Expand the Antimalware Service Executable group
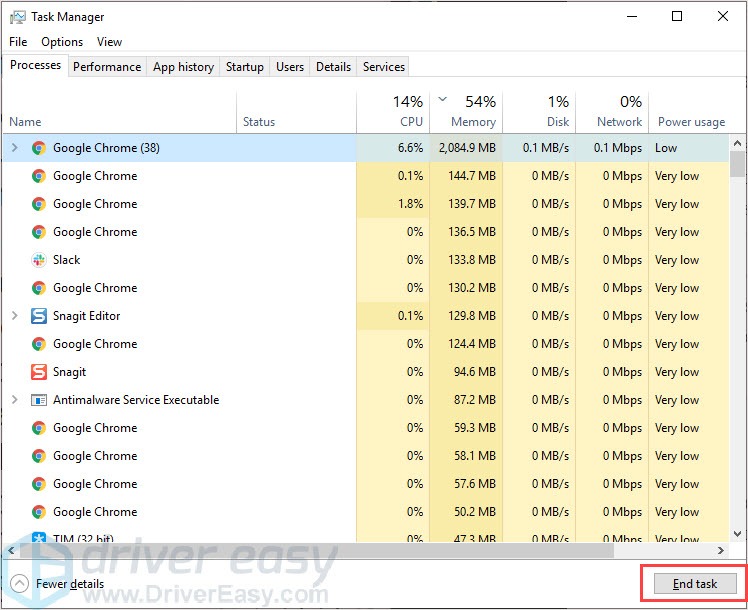This screenshot has height=610, width=748. click(x=14, y=400)
